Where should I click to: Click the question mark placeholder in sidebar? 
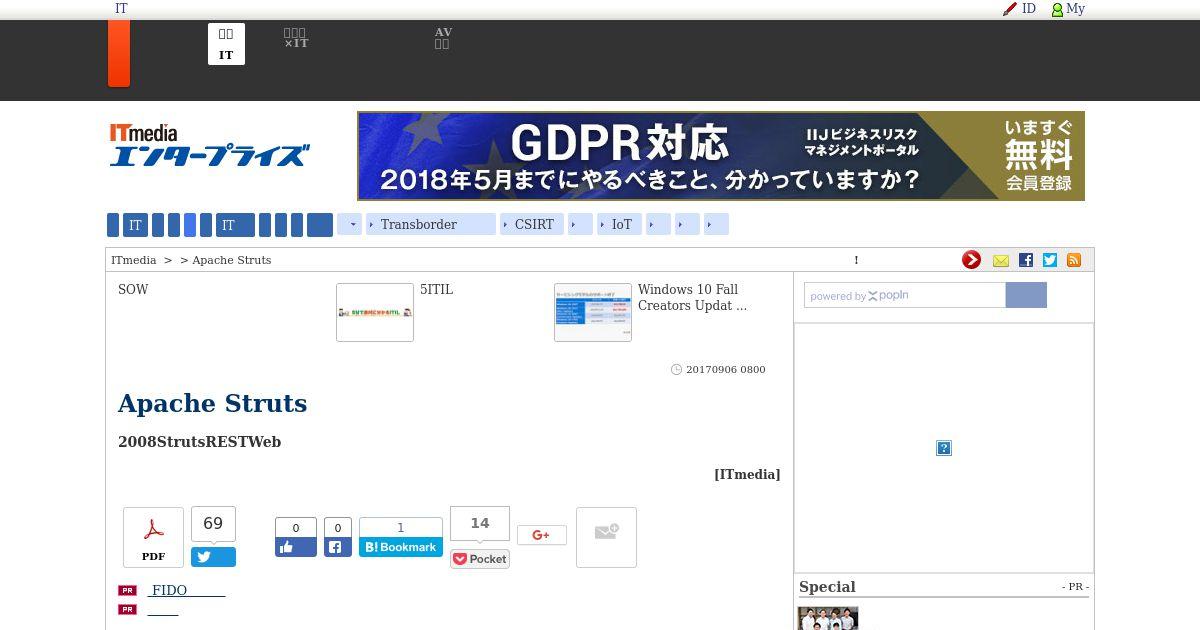point(943,448)
